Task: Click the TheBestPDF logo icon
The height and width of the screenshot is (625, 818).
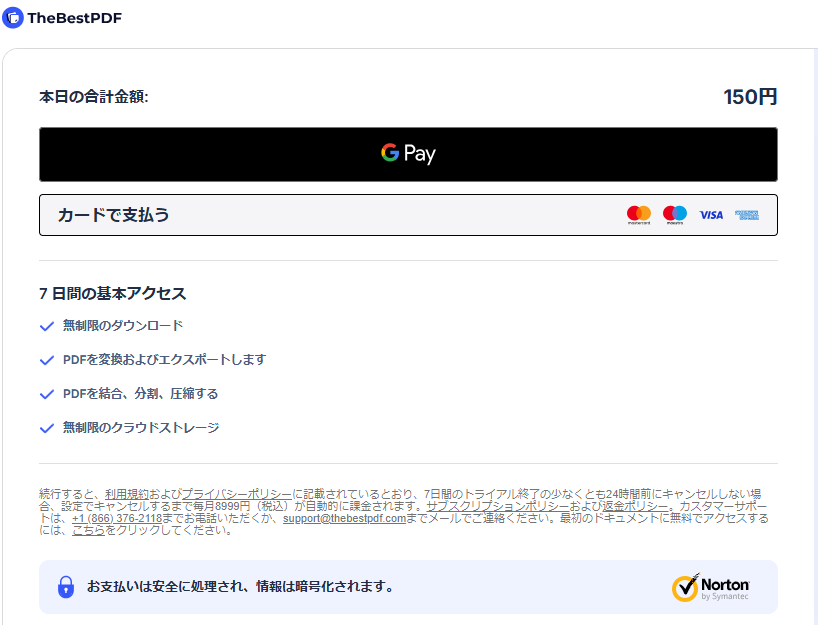Action: [x=13, y=18]
